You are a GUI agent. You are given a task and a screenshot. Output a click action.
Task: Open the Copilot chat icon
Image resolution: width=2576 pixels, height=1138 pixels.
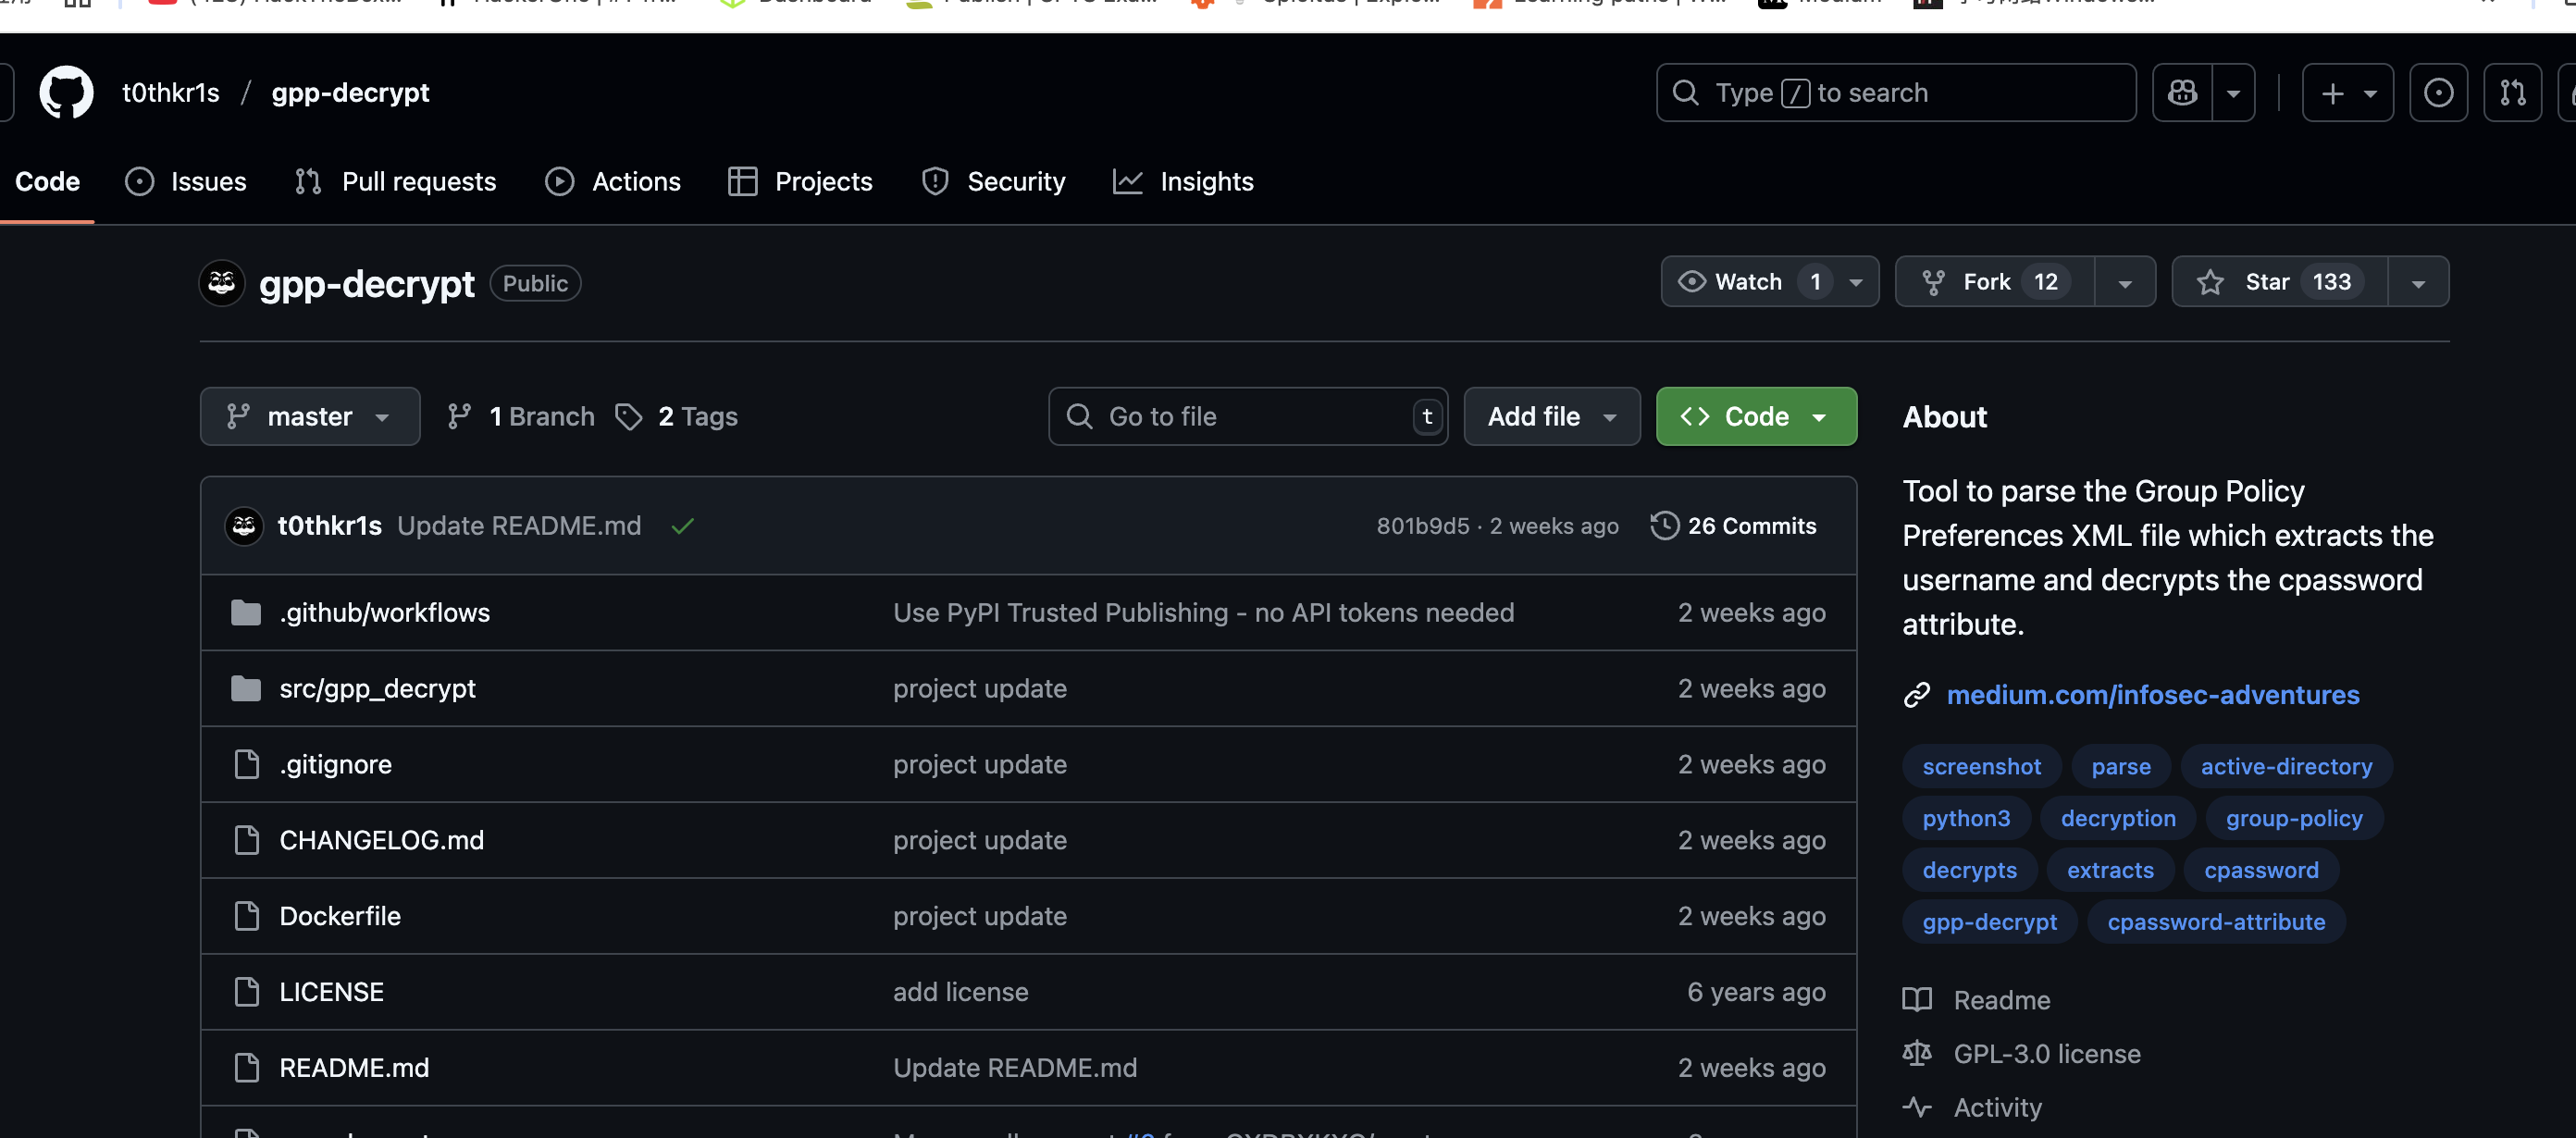tap(2182, 93)
